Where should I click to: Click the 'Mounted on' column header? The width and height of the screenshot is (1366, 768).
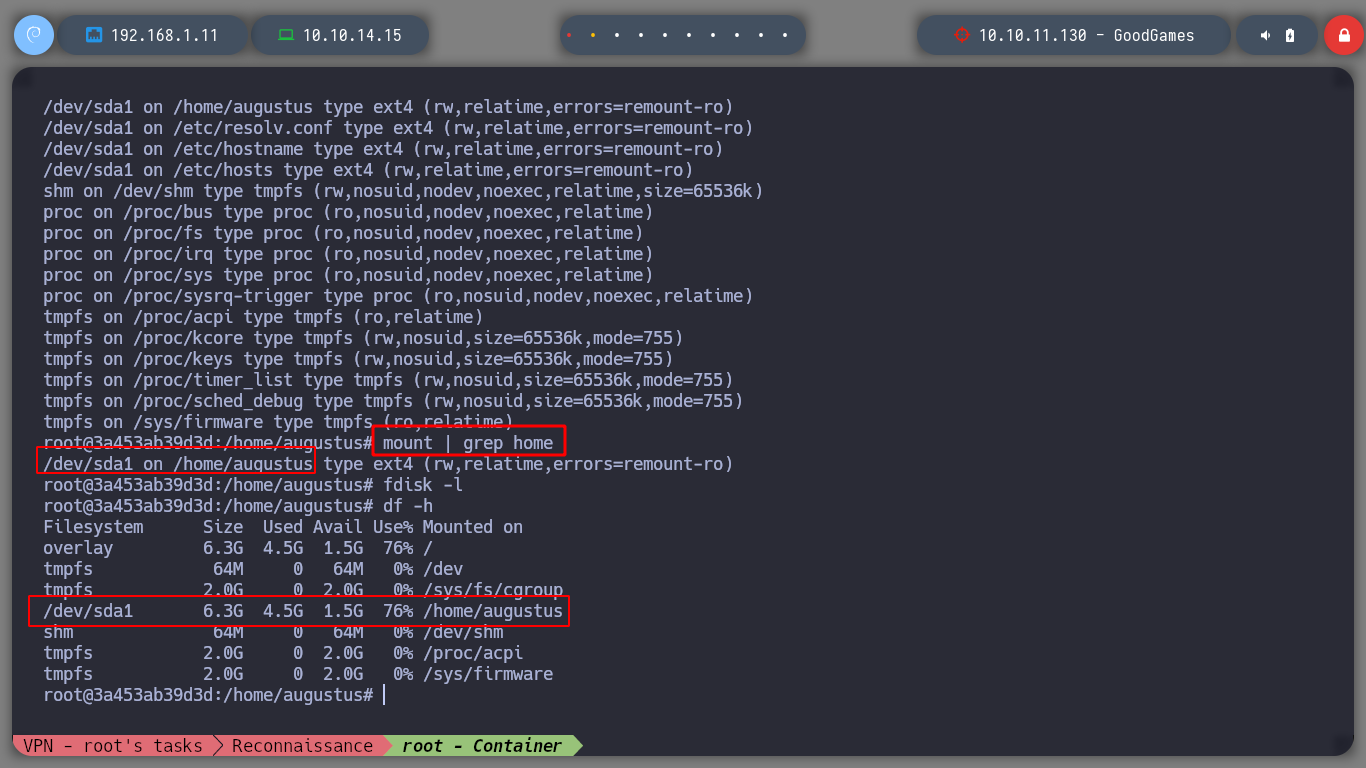pos(473,527)
